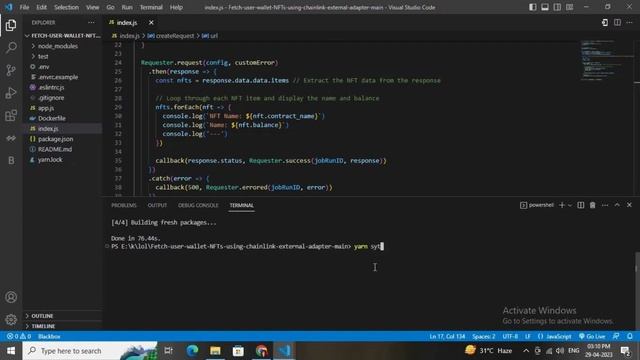Open the .eslintrc.js file
Viewport: 640px width, 360px height.
[x=63, y=87]
